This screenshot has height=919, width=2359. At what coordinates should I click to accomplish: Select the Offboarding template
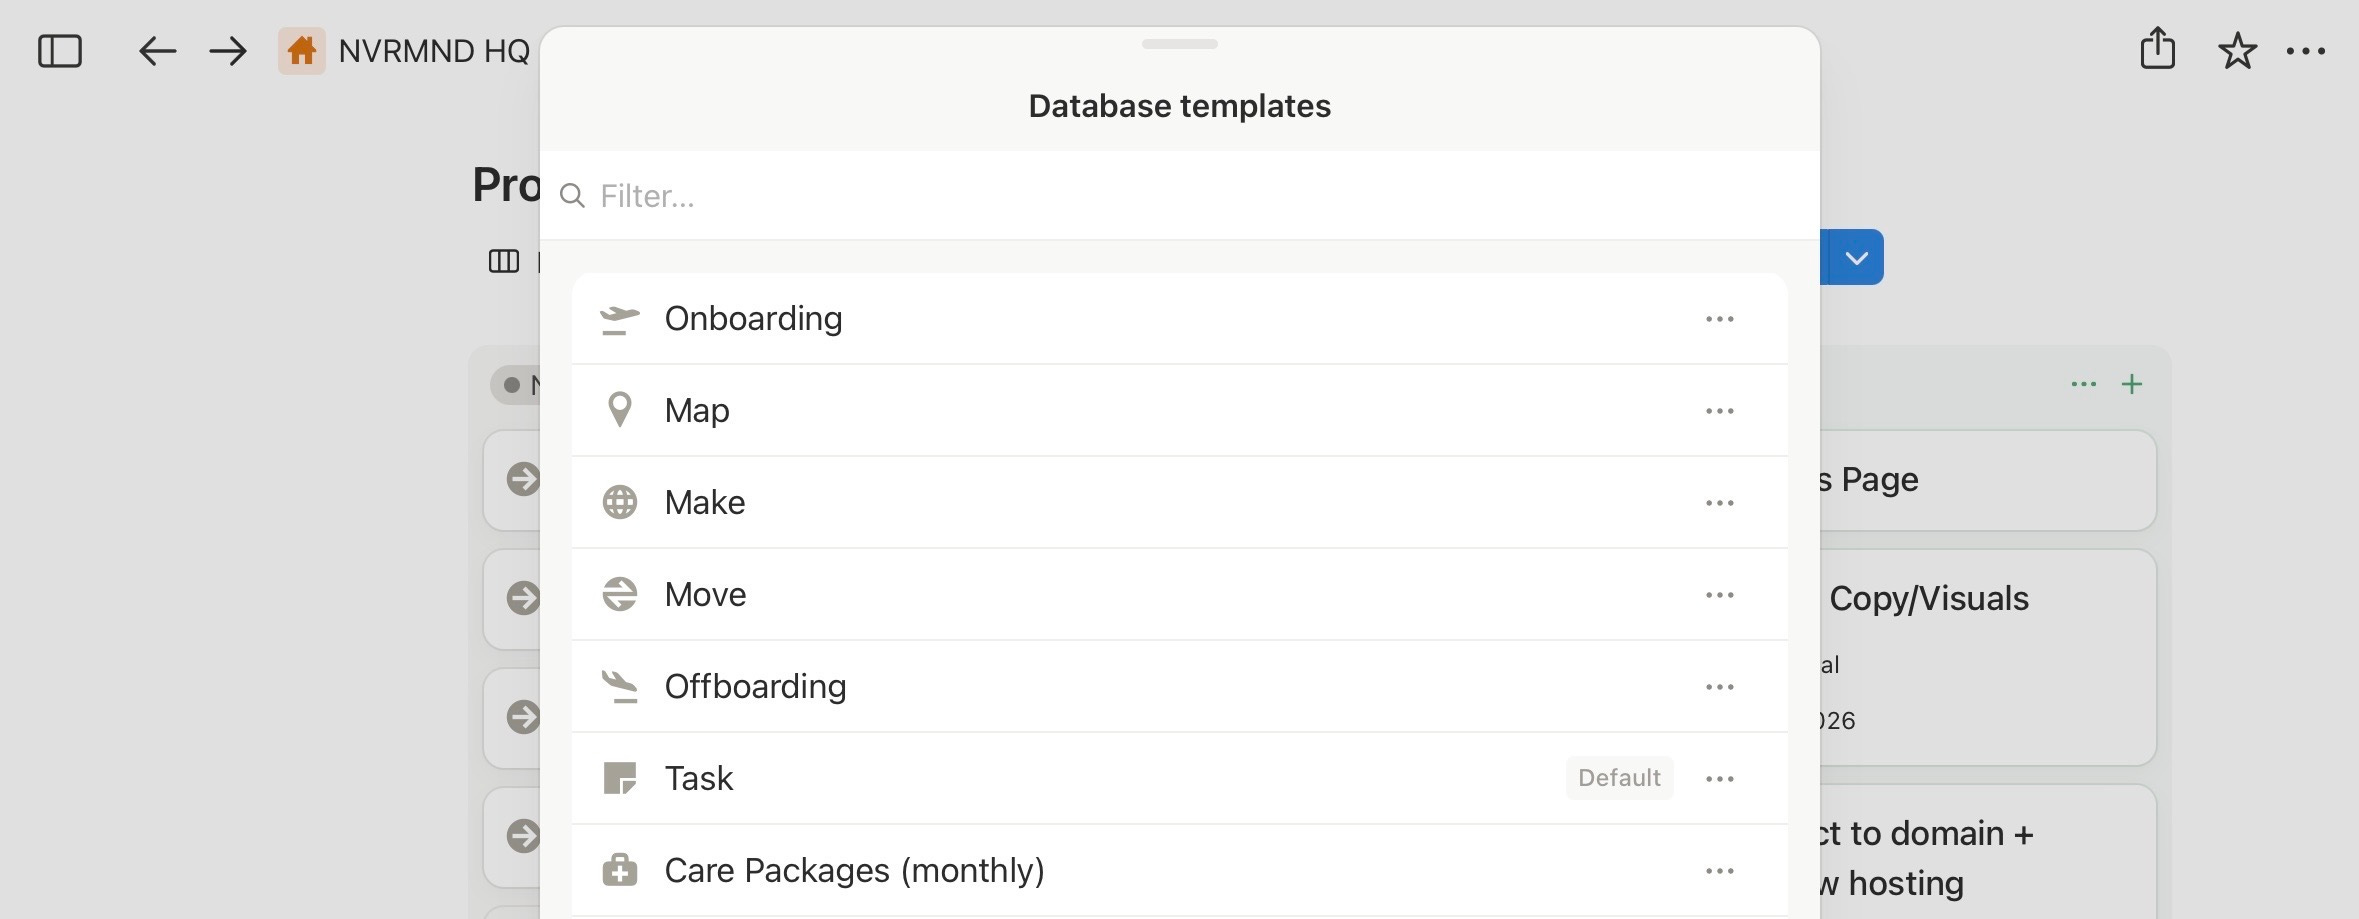tap(755, 687)
